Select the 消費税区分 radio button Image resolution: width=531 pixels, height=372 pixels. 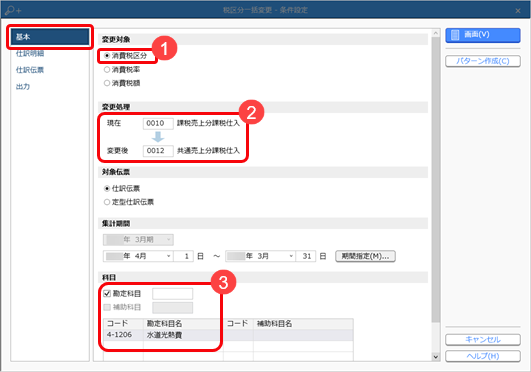click(x=107, y=56)
